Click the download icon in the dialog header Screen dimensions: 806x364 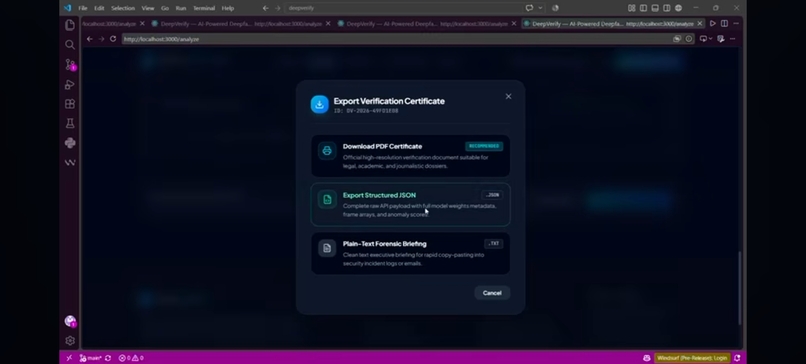(x=319, y=104)
